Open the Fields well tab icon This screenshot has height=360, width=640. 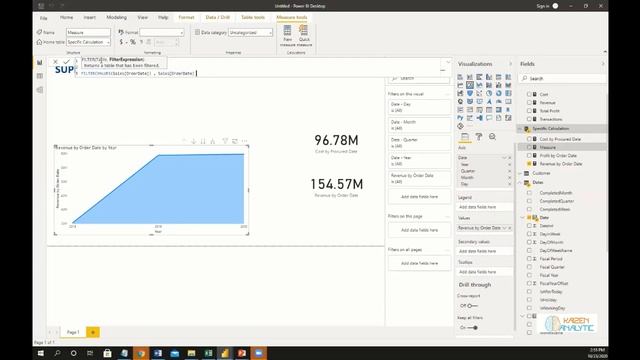(x=464, y=137)
